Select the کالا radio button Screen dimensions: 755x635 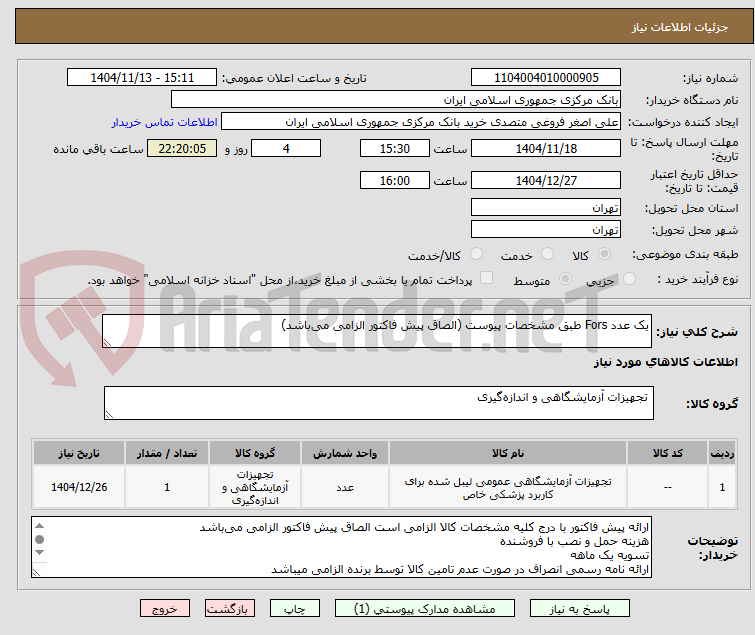pos(604,254)
